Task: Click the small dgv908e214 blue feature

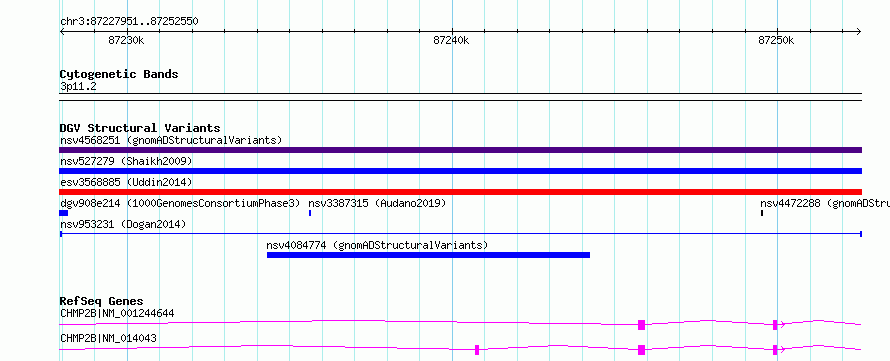Action: pyautogui.click(x=64, y=213)
